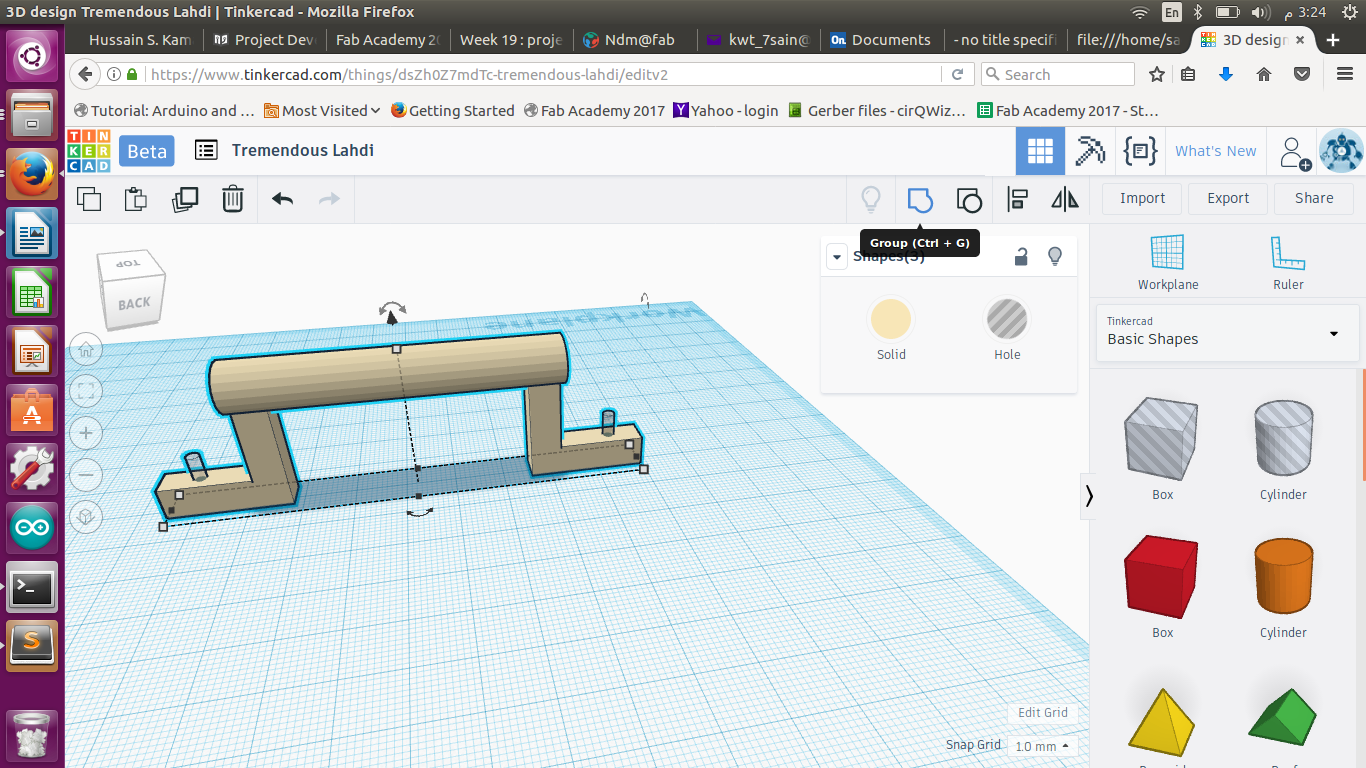Set shape to Hole mode
This screenshot has width=1366, height=768.
click(1006, 320)
